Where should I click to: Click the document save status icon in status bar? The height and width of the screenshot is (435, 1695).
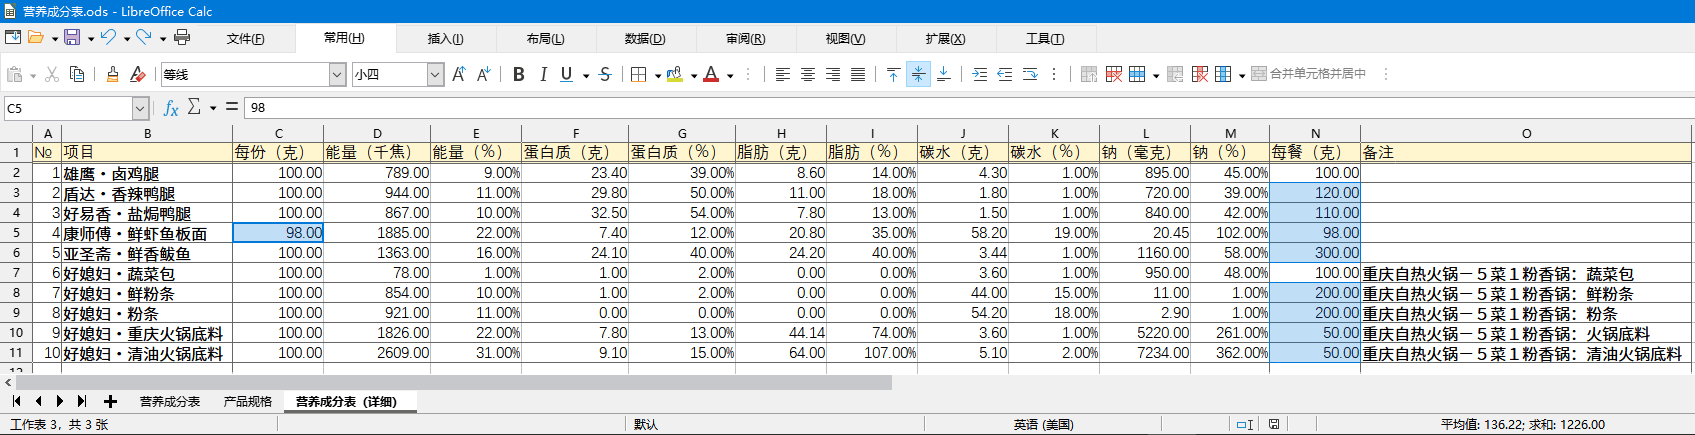point(1274,425)
